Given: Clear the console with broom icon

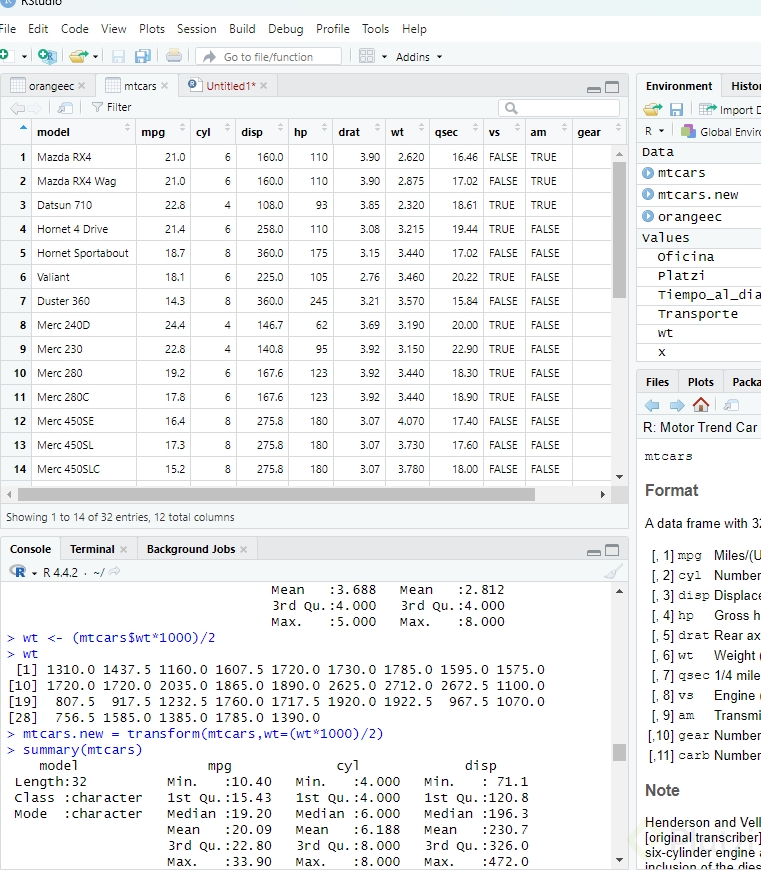Looking at the screenshot, I should (x=613, y=572).
